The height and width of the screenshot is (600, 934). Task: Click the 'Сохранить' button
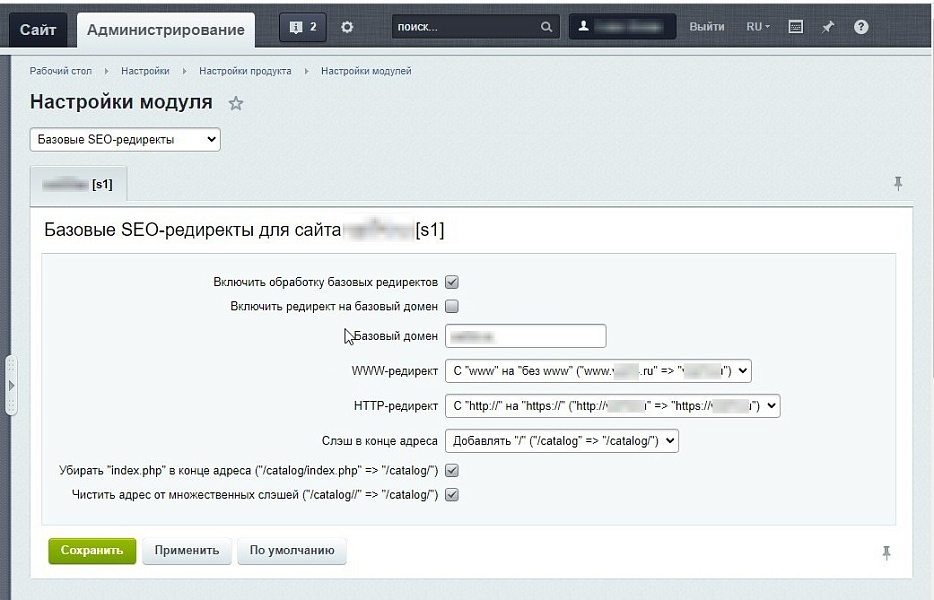tap(91, 551)
